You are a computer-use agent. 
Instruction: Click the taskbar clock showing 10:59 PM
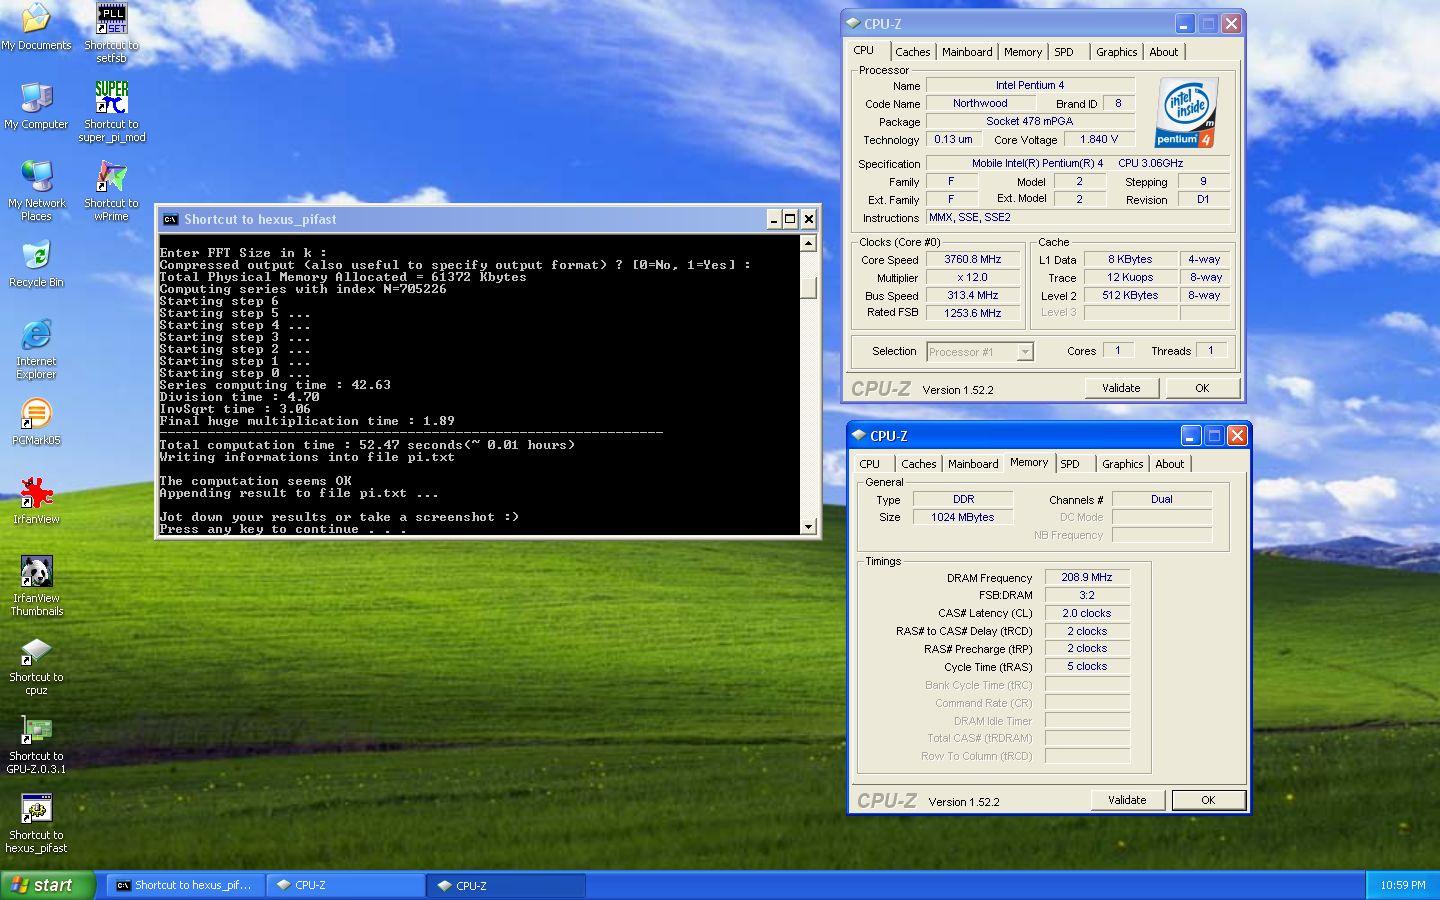[x=1402, y=885]
